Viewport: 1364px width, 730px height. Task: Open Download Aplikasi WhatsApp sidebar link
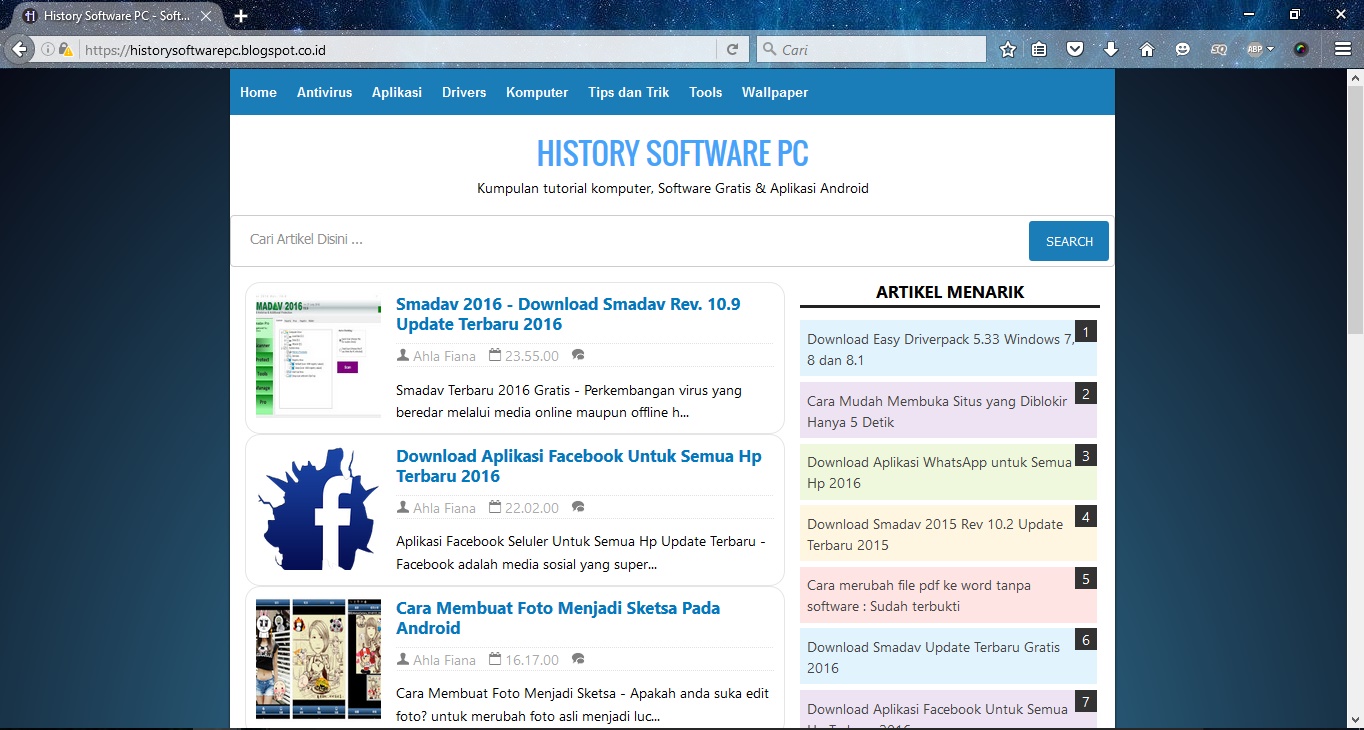(x=939, y=472)
